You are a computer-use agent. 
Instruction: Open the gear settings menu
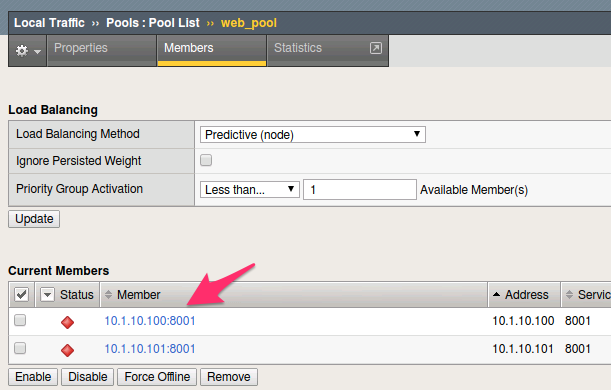point(27,51)
